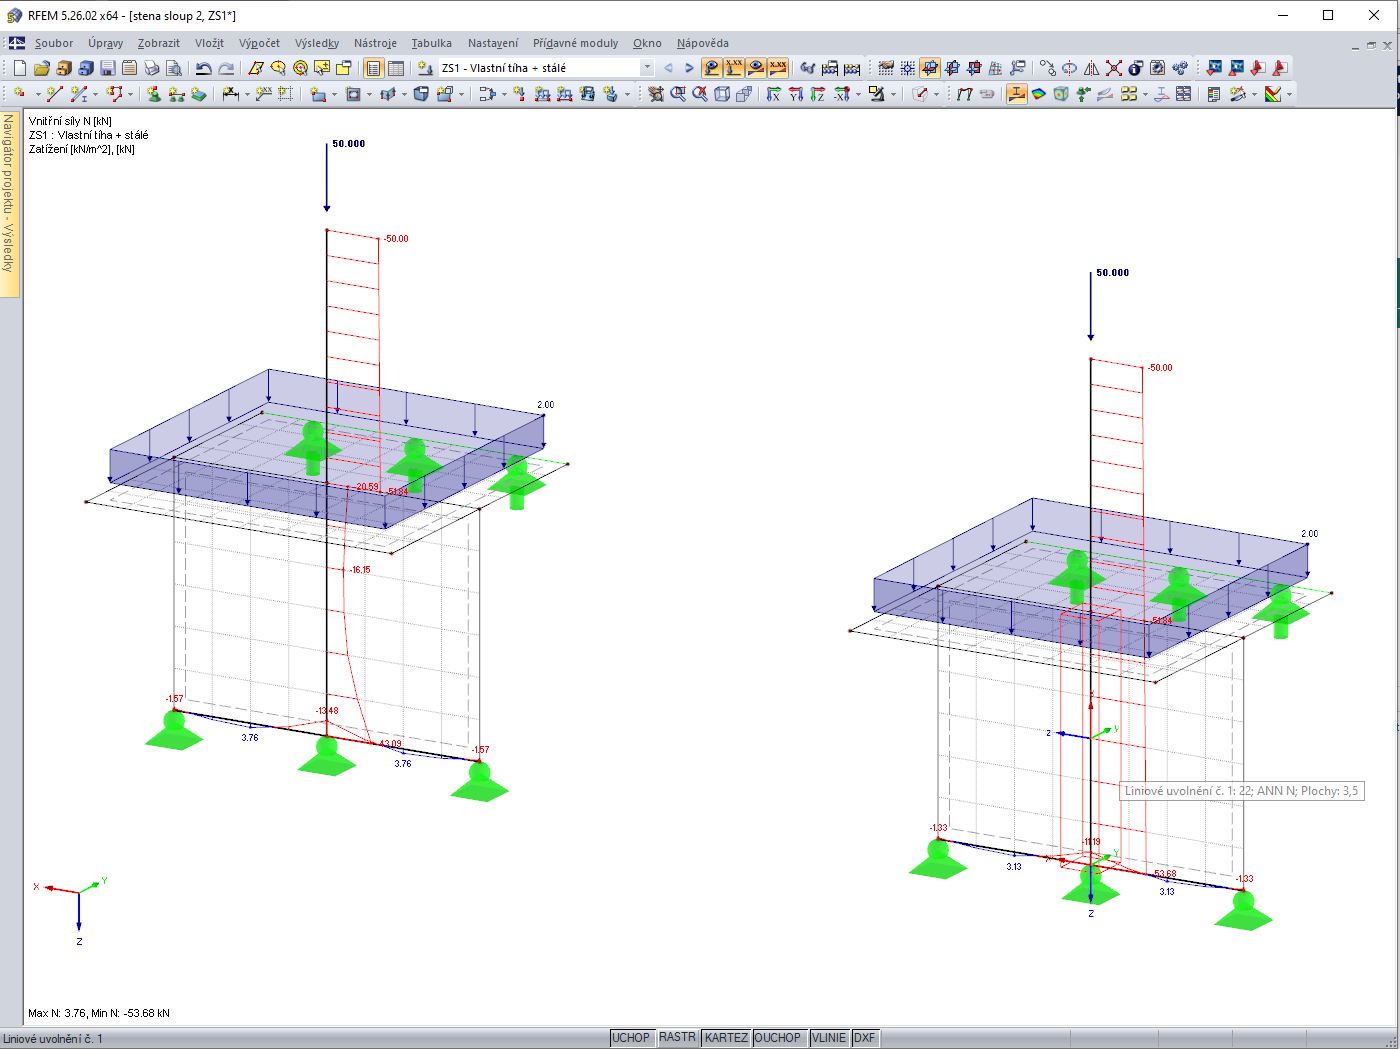Image resolution: width=1400 pixels, height=1049 pixels.
Task: Toggle show result values button
Action: (734, 68)
